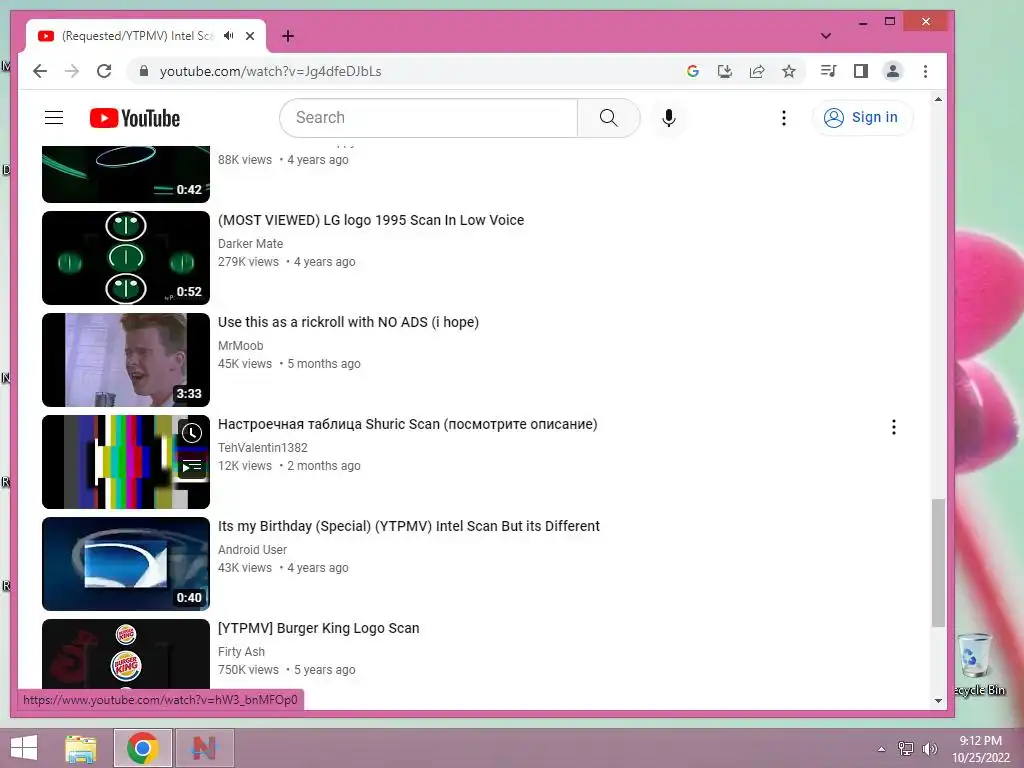Open Intel Scan Birthday video thumbnail
The height and width of the screenshot is (768, 1024).
pyautogui.click(x=126, y=564)
